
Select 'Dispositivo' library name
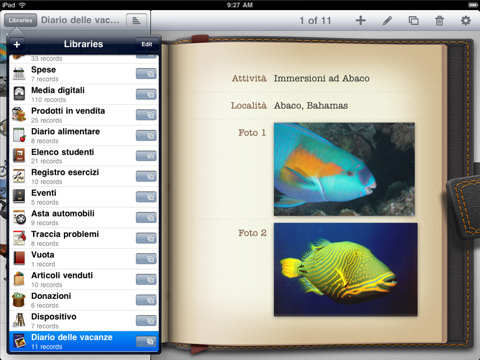pos(54,317)
